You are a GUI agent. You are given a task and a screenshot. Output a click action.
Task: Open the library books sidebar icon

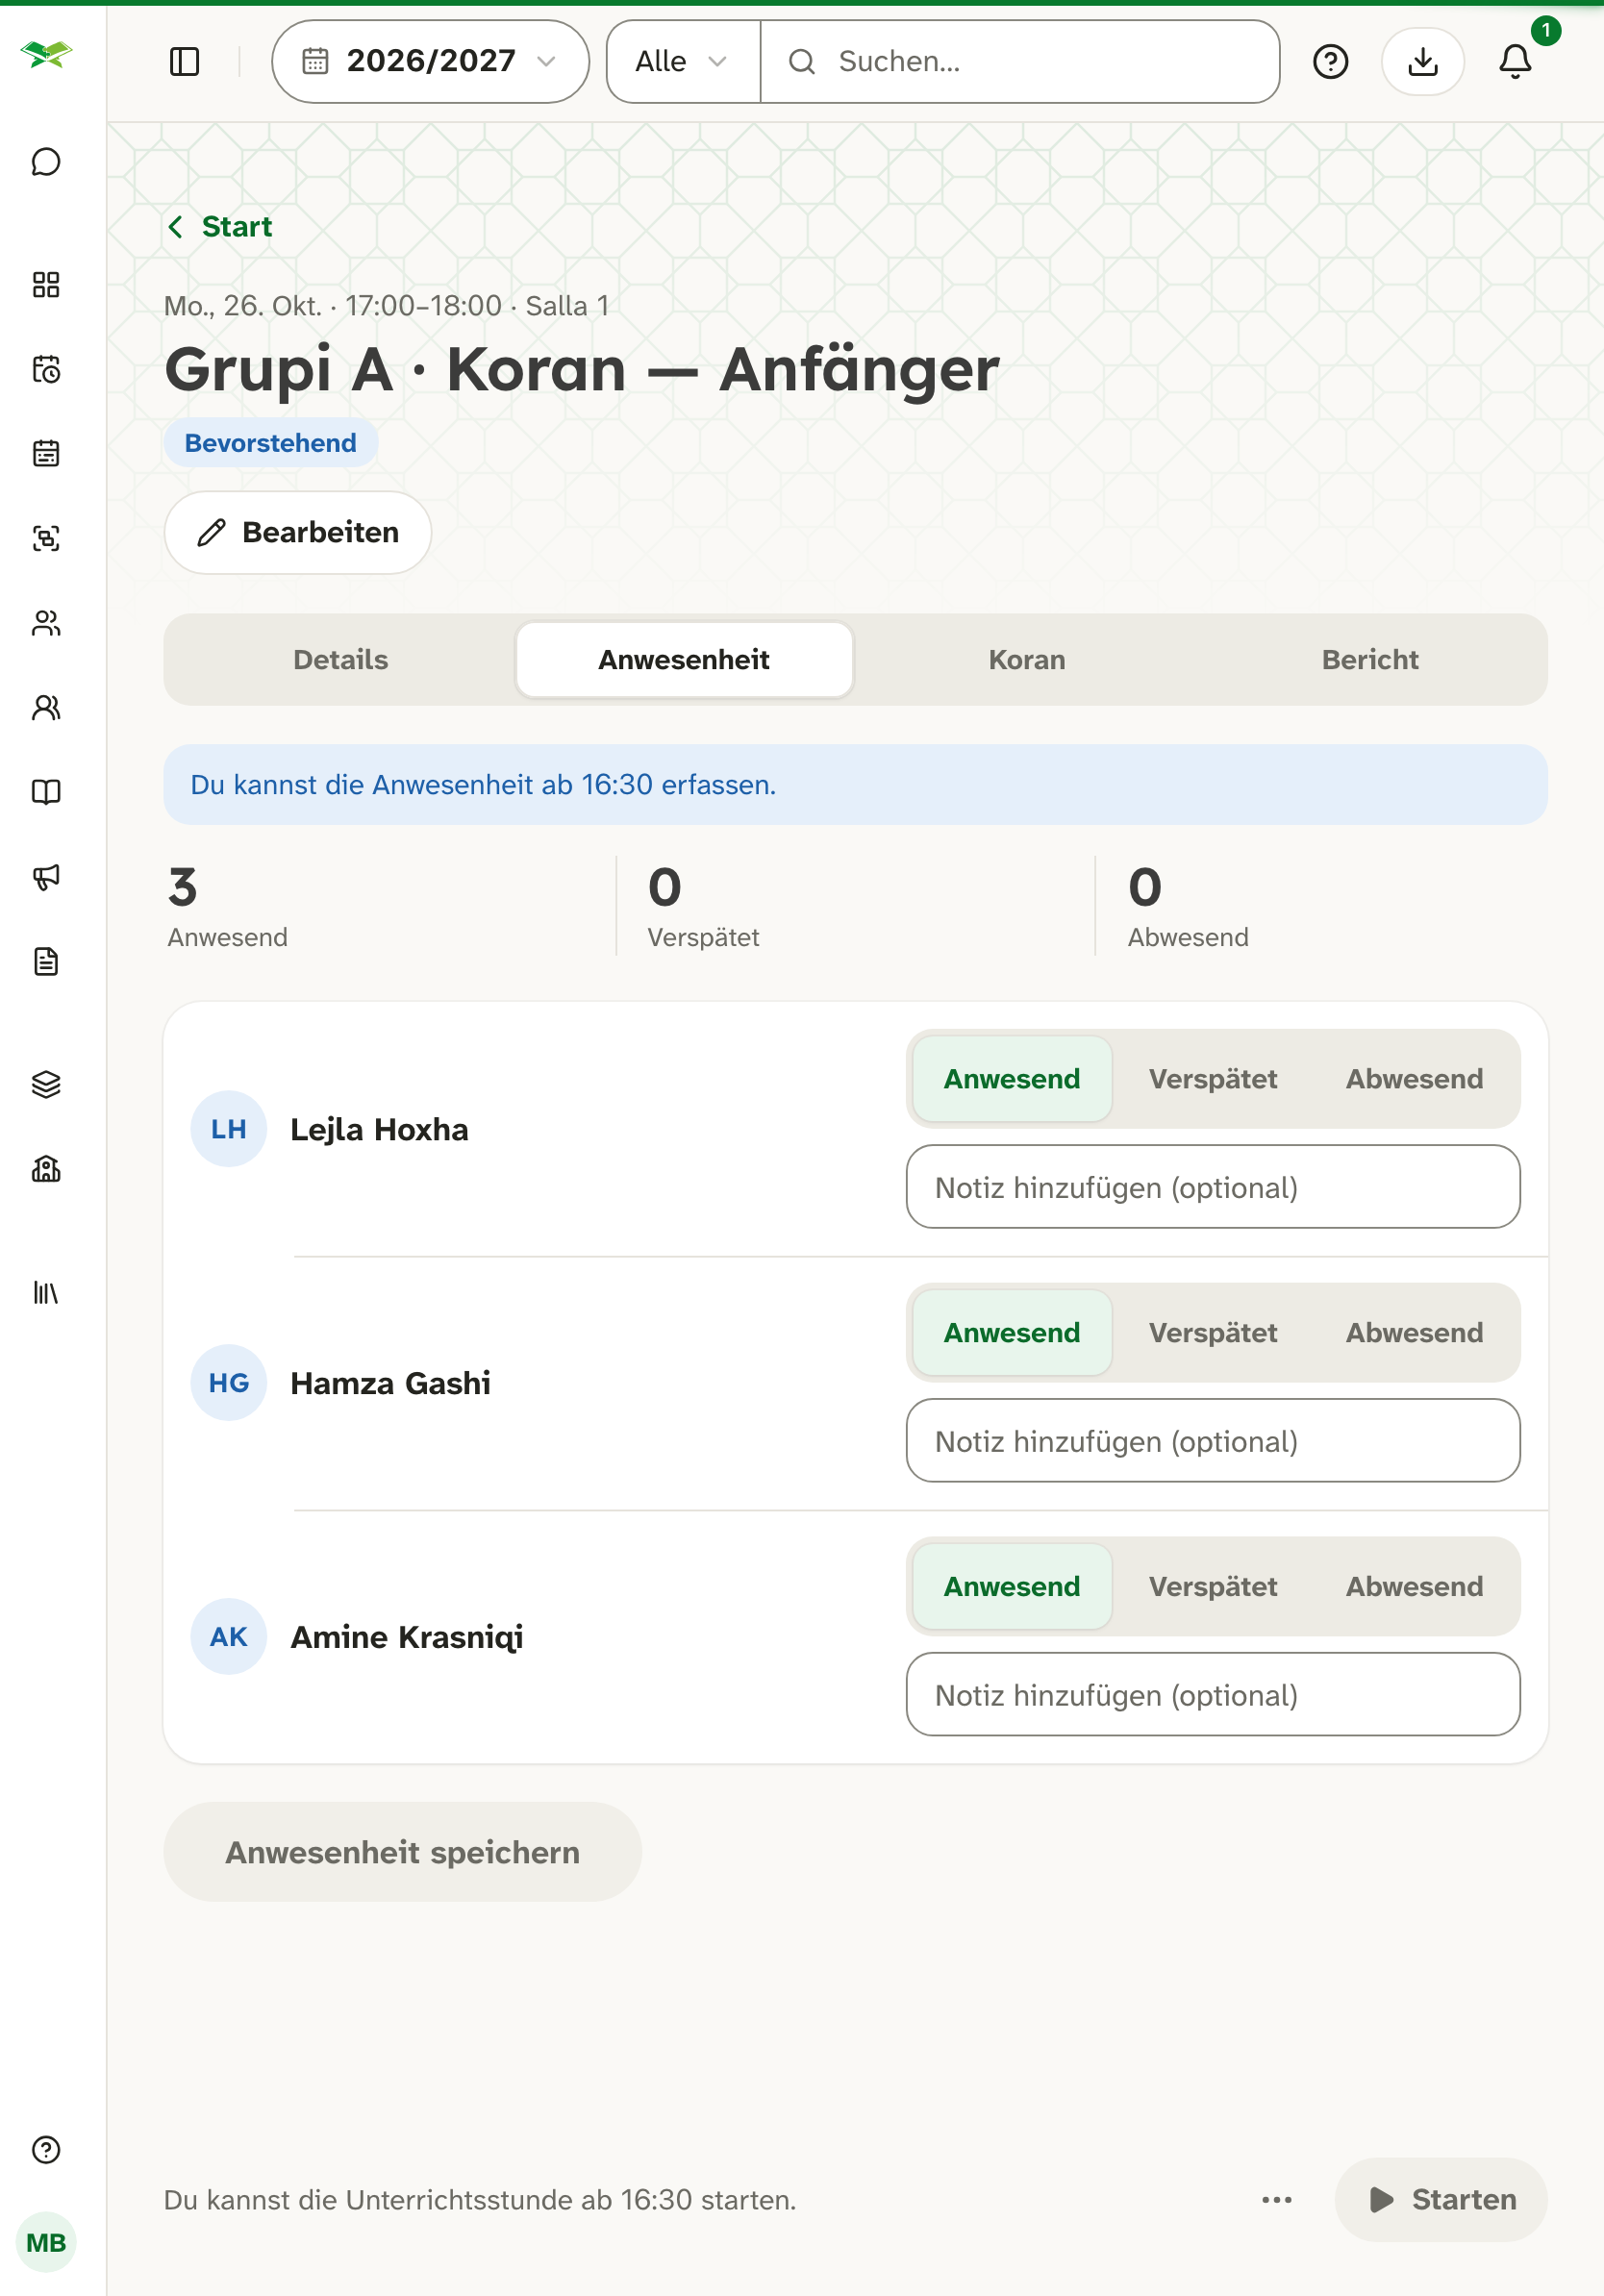pyautogui.click(x=46, y=1292)
